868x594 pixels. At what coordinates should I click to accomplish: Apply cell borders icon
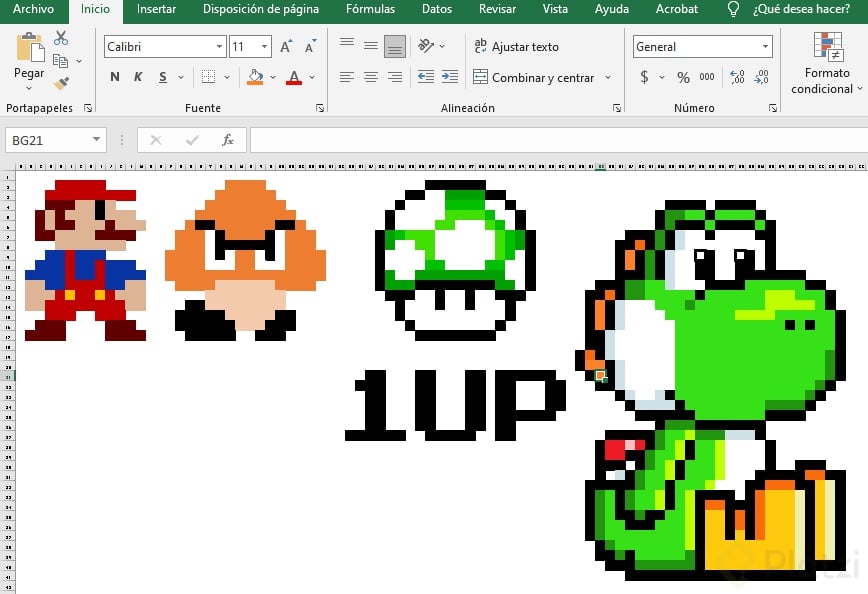tap(208, 77)
